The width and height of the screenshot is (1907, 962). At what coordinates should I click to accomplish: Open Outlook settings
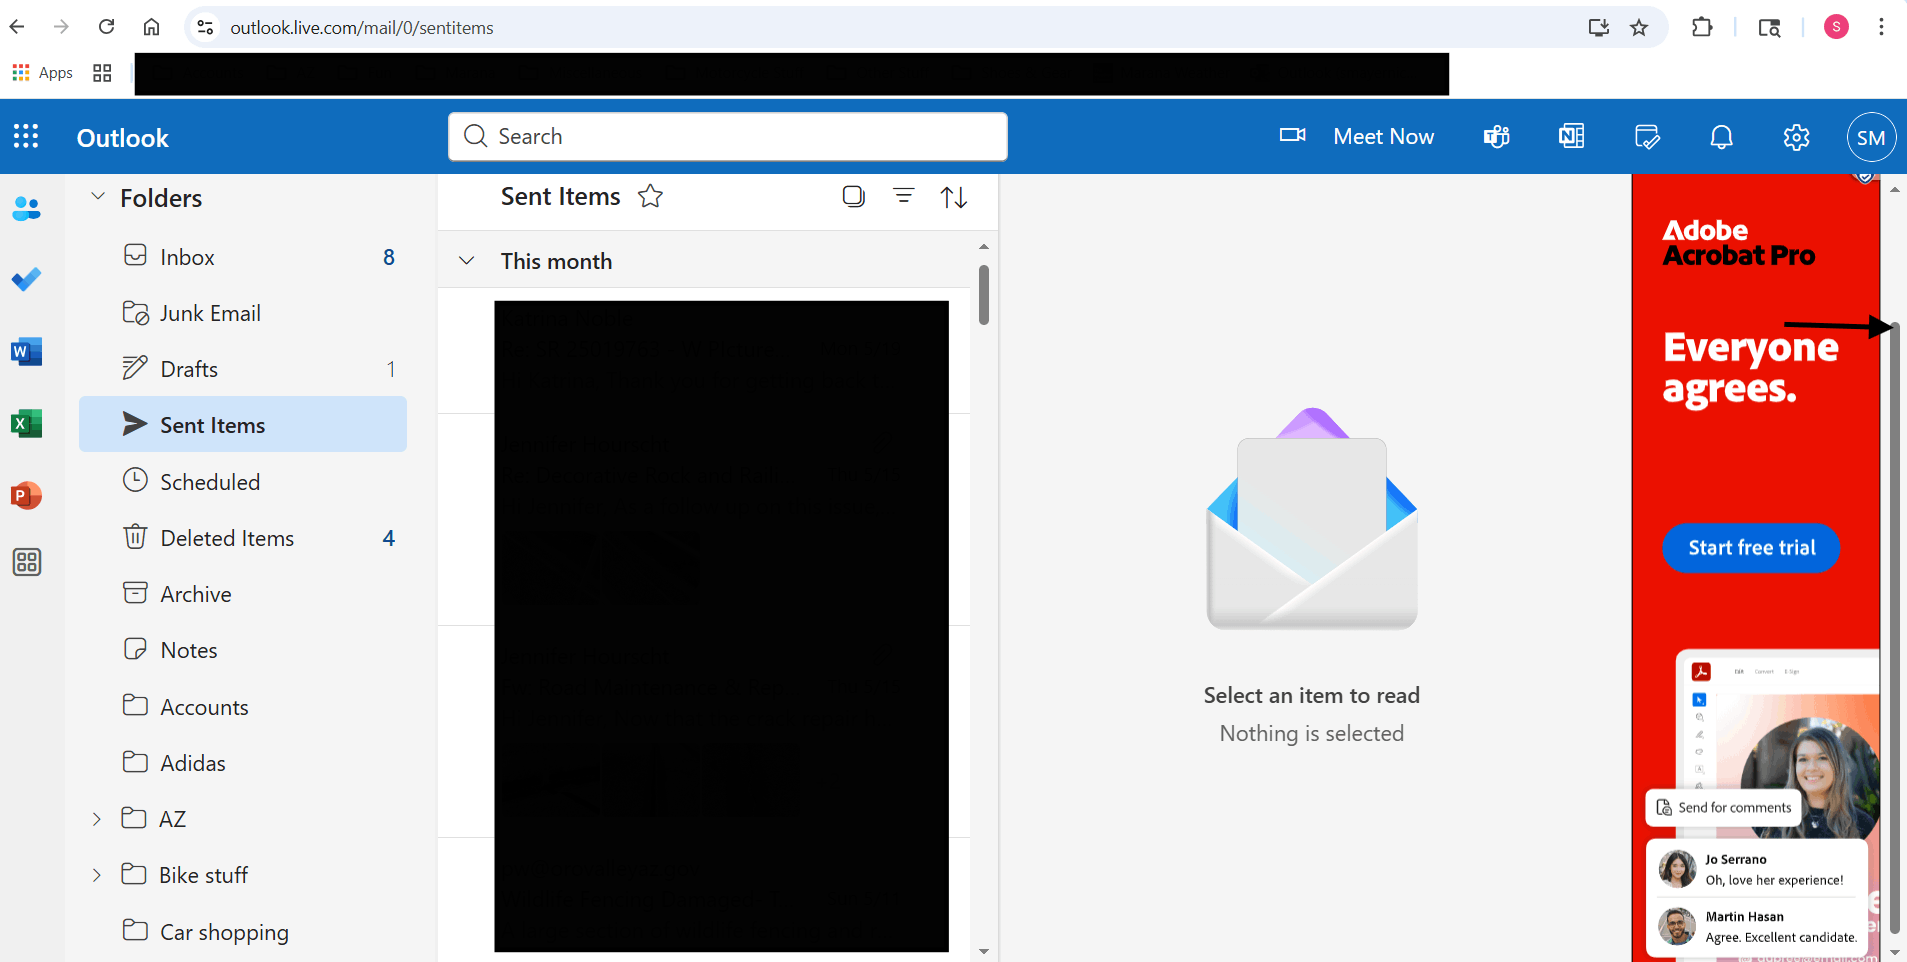(x=1795, y=137)
